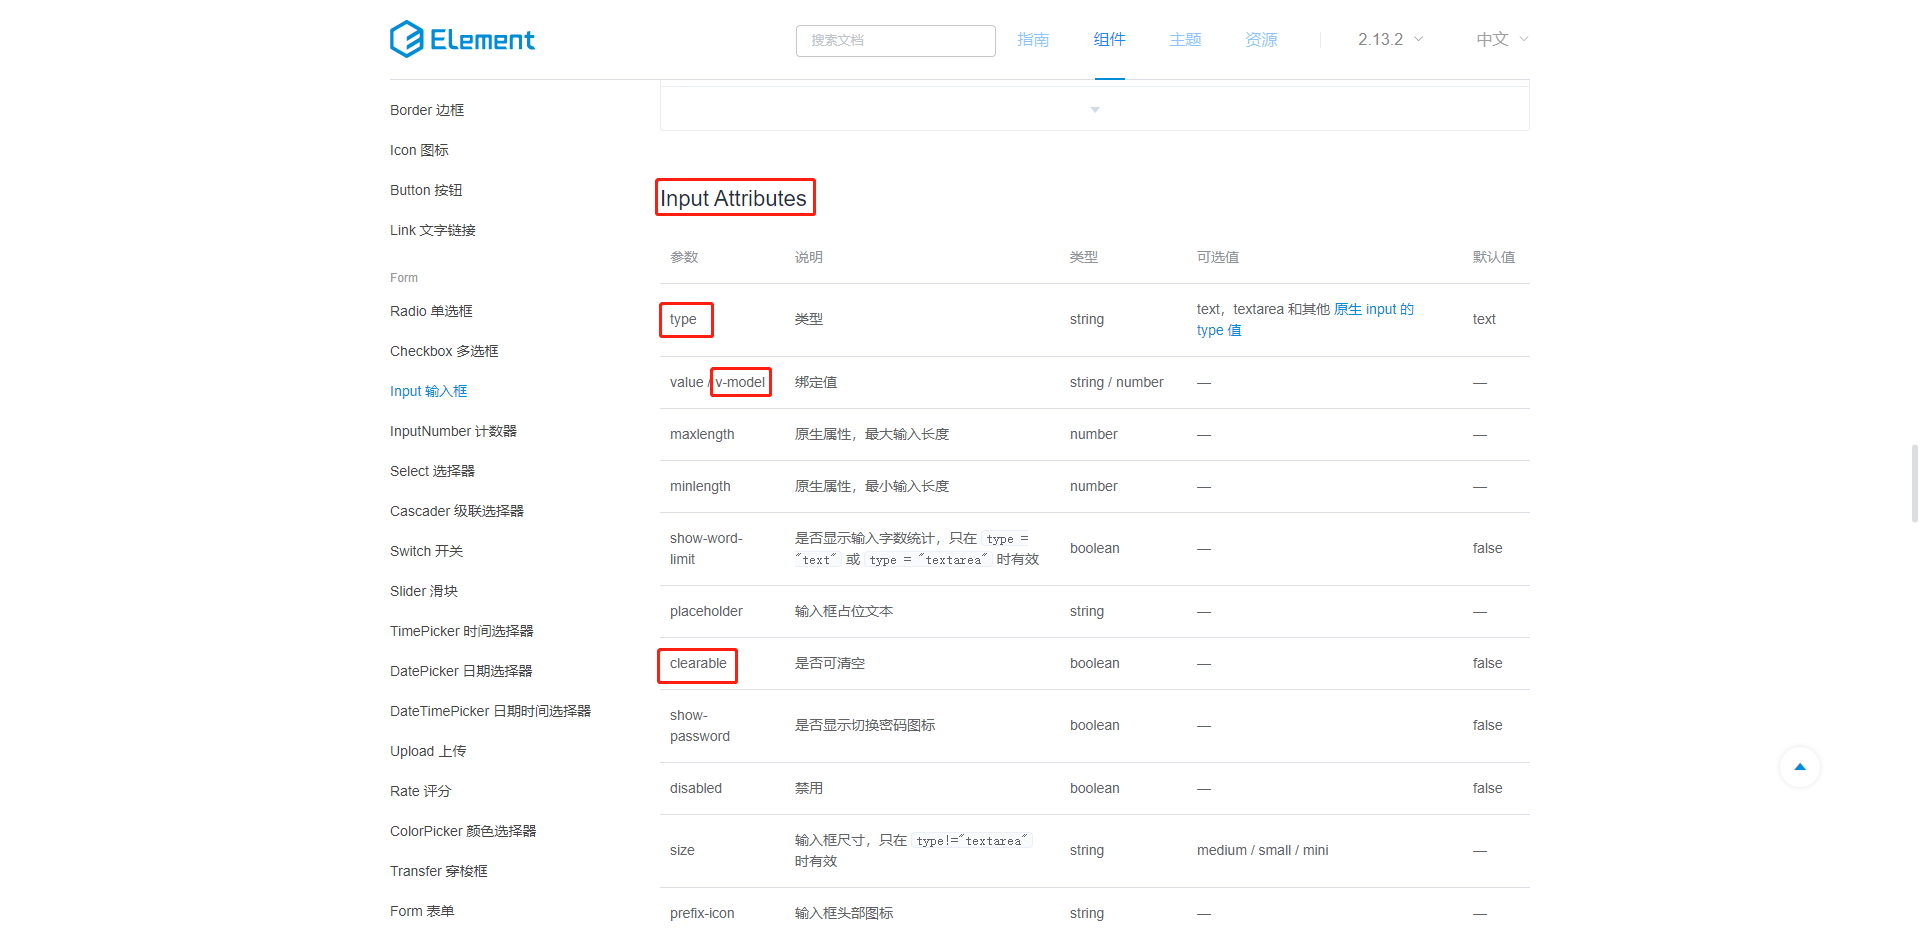
Task: Click the medium / small / mini value
Action: click(x=1263, y=850)
